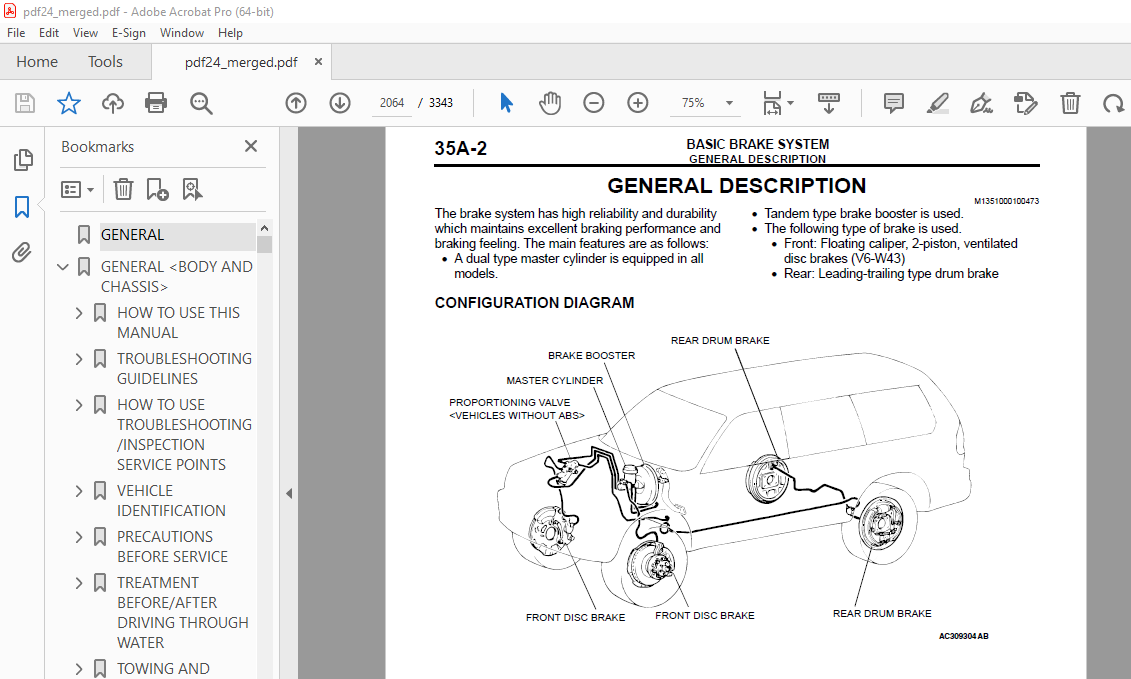Click the Print file icon
This screenshot has width=1131, height=679.
point(156,103)
